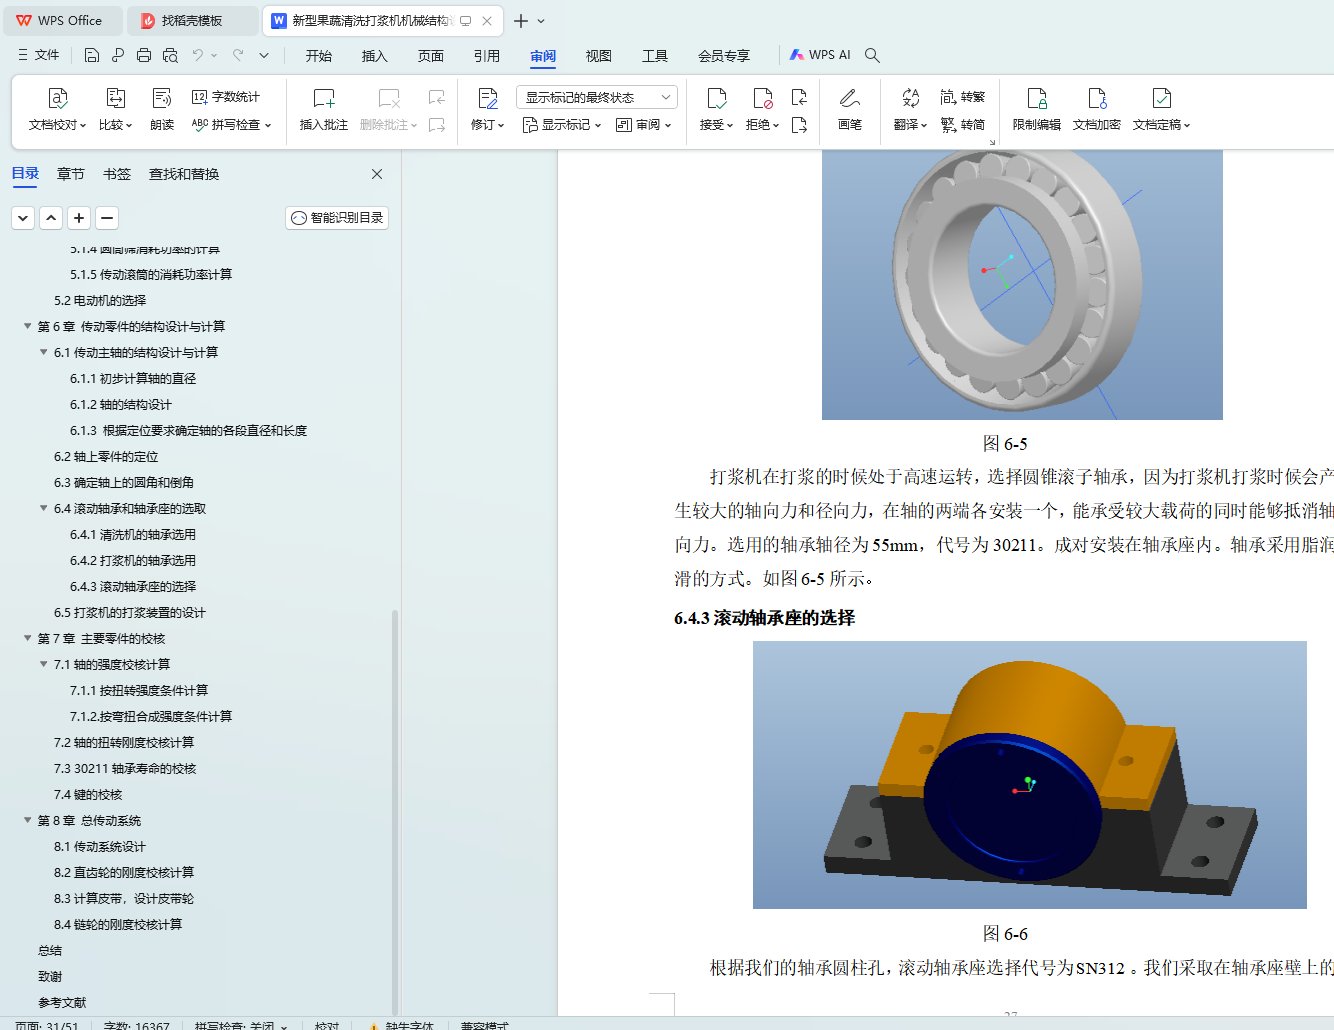Collapse 第 6 章 outline node
1334x1030 pixels.
pyautogui.click(x=28, y=326)
